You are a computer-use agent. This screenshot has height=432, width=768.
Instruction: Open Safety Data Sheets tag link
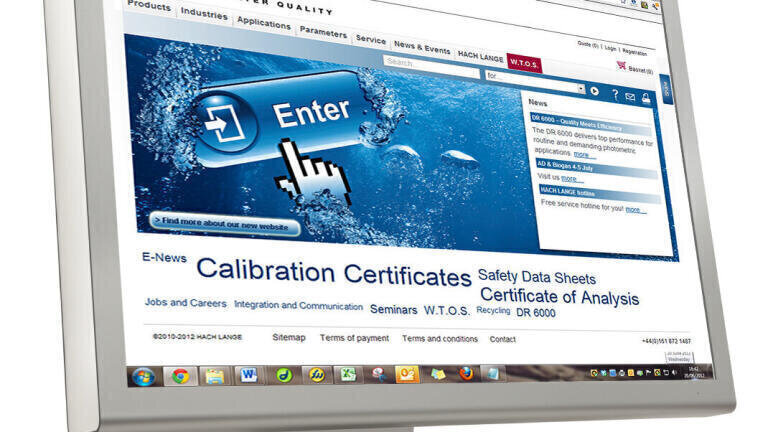[x=536, y=277]
